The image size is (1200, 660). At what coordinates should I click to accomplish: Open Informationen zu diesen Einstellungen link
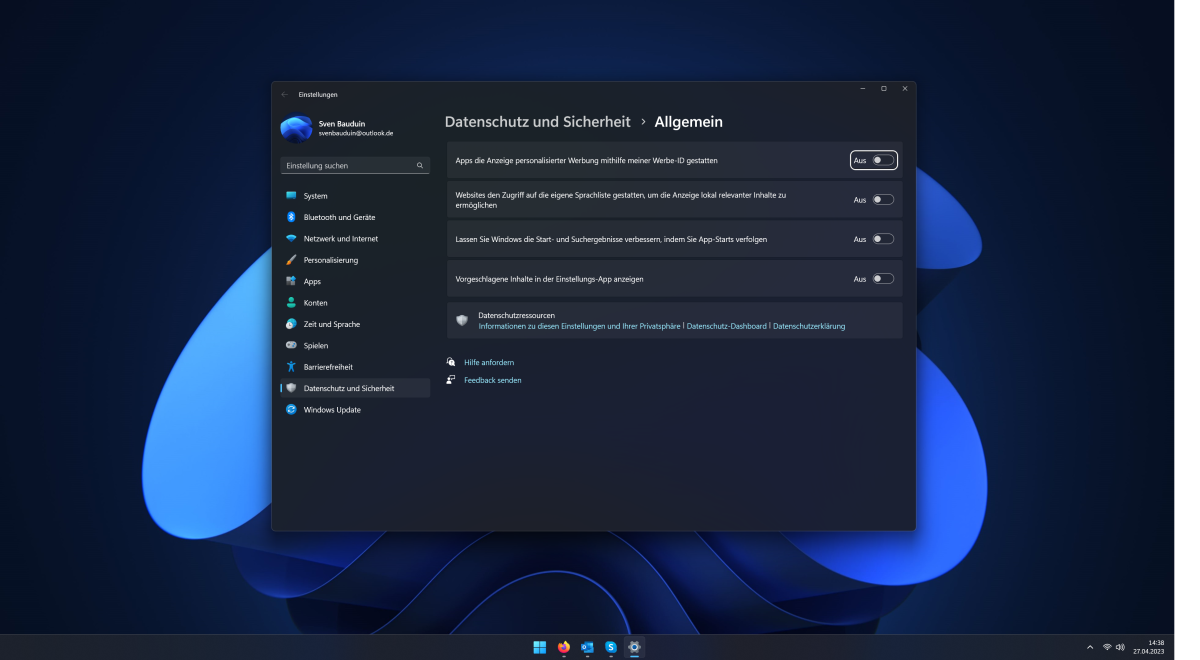coord(579,326)
